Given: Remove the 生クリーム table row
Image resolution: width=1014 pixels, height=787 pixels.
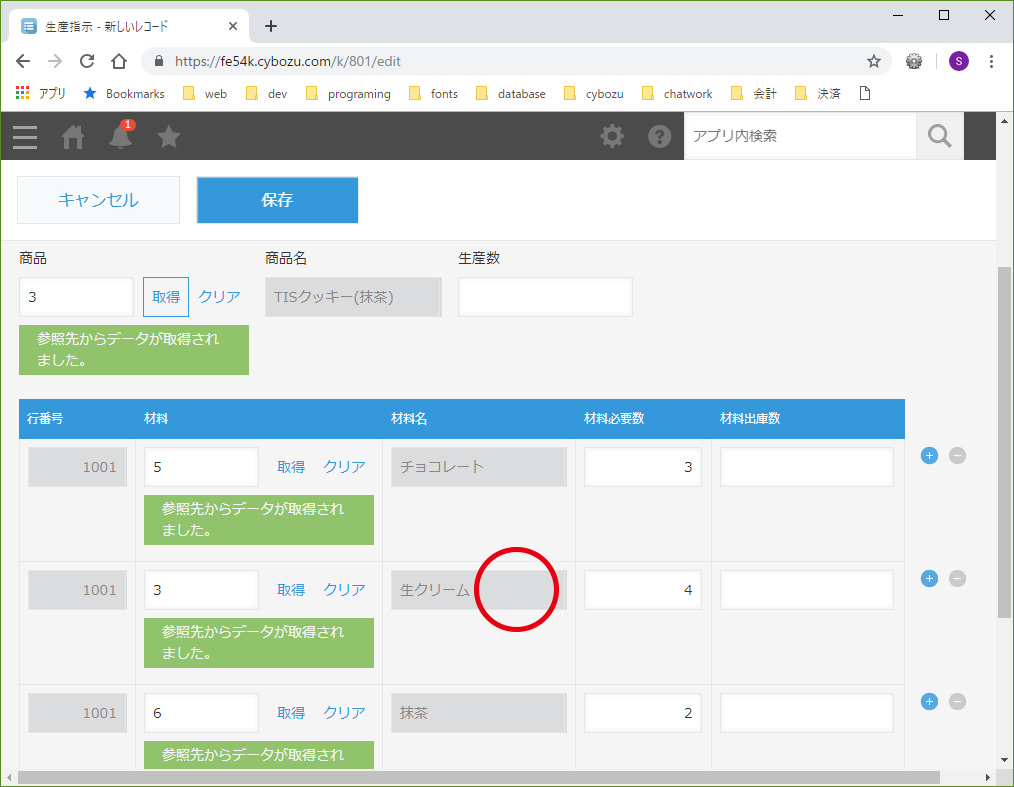Looking at the screenshot, I should tap(957, 579).
